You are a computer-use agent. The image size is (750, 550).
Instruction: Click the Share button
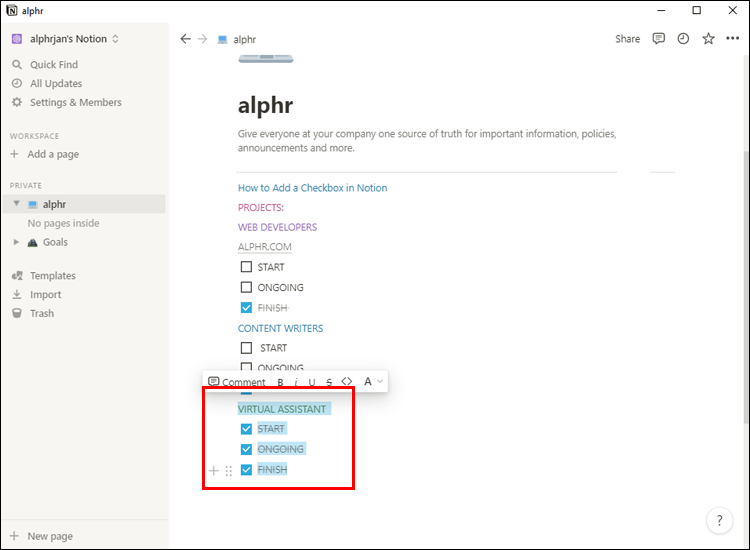tap(627, 39)
